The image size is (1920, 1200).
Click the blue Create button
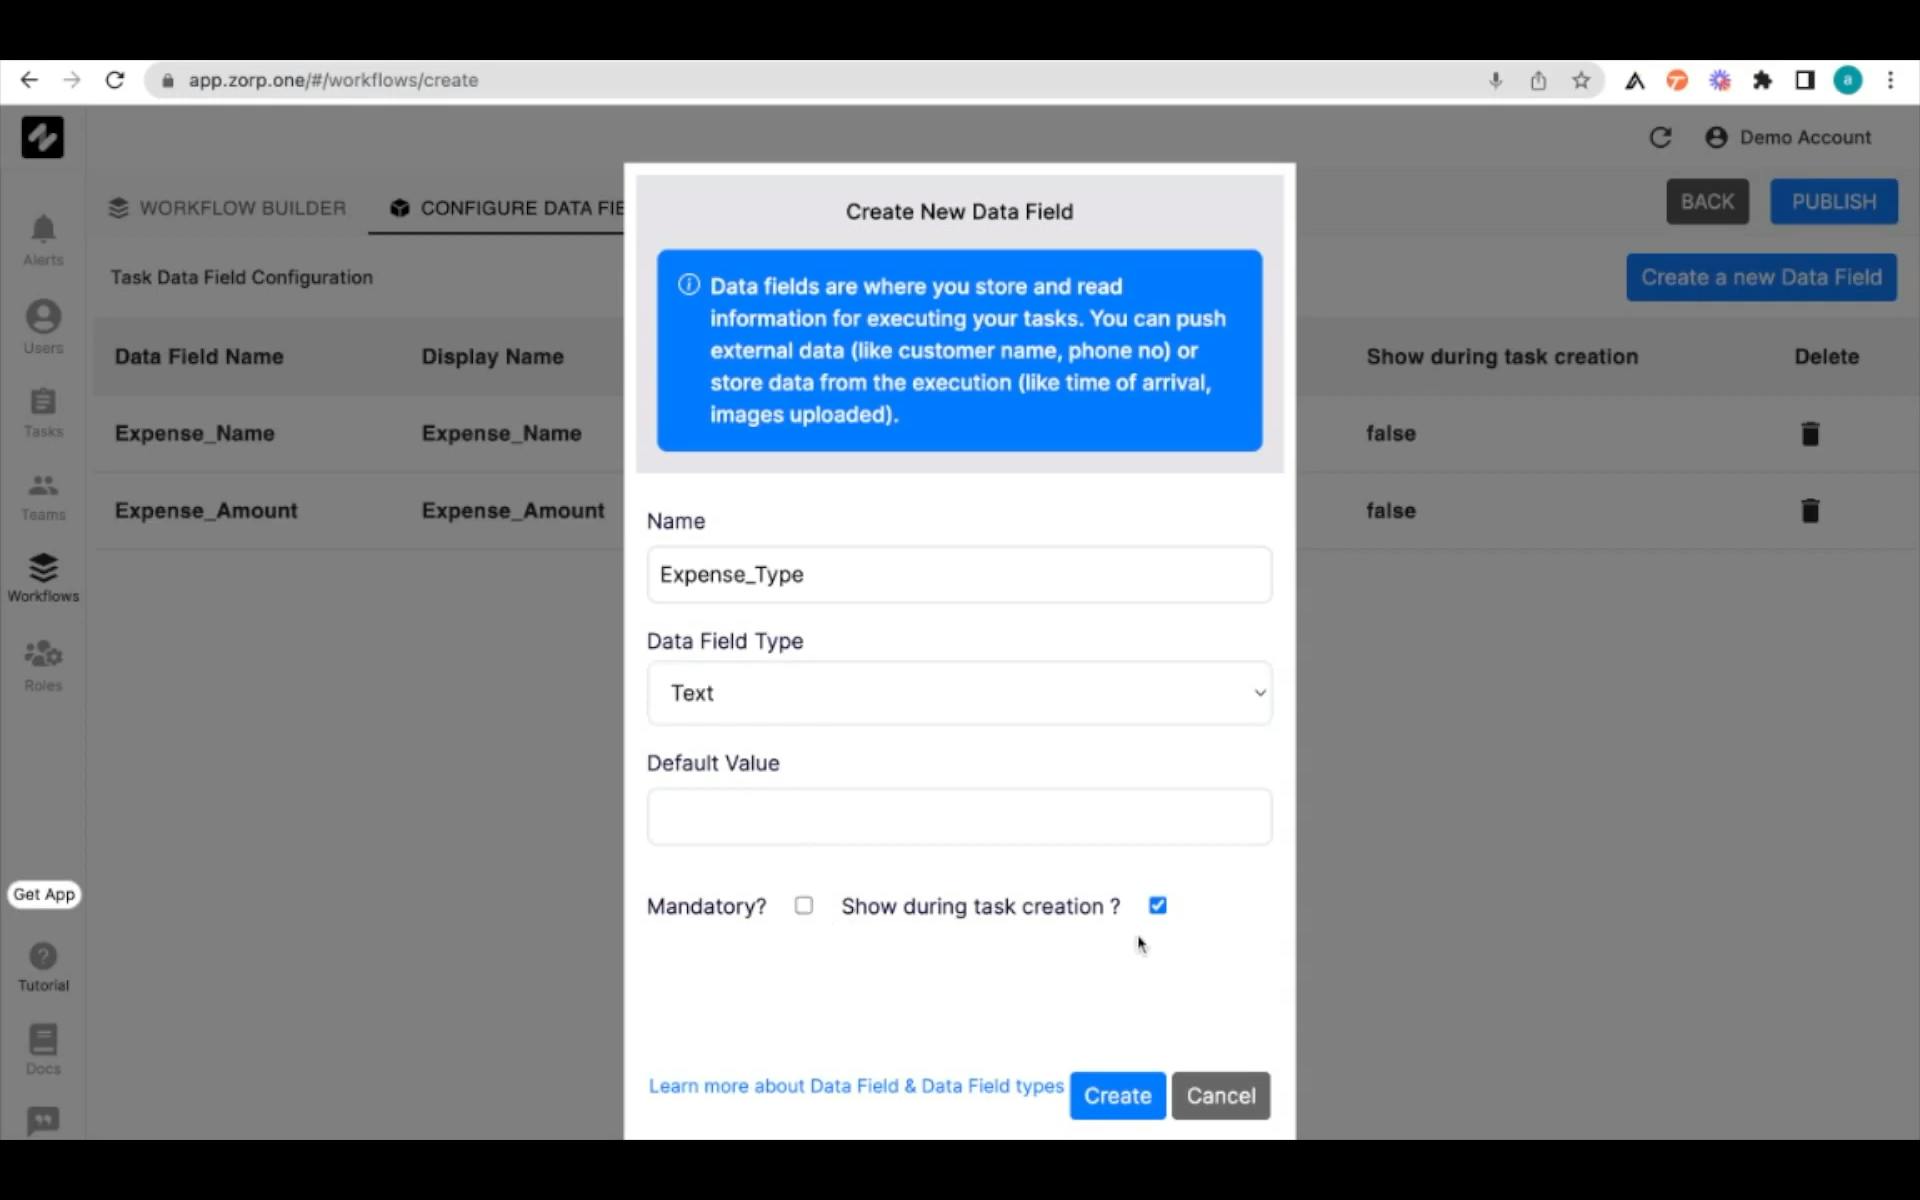tap(1117, 1096)
